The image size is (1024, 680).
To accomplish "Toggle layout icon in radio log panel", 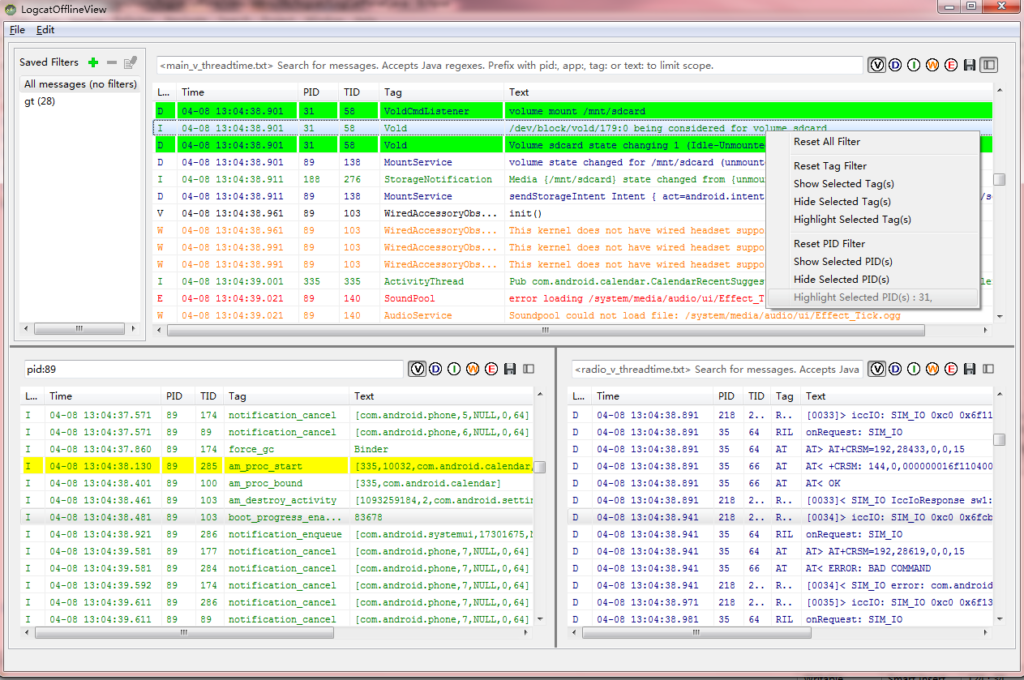I will (988, 369).
